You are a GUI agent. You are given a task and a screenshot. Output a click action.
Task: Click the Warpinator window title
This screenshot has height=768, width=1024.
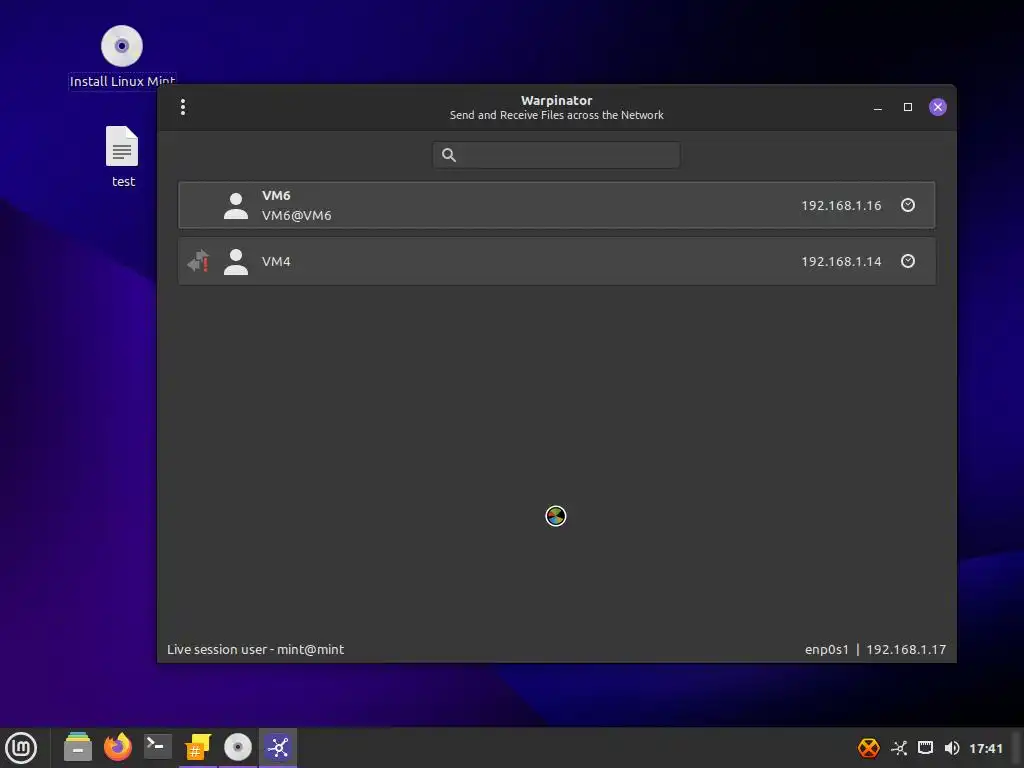[556, 101]
